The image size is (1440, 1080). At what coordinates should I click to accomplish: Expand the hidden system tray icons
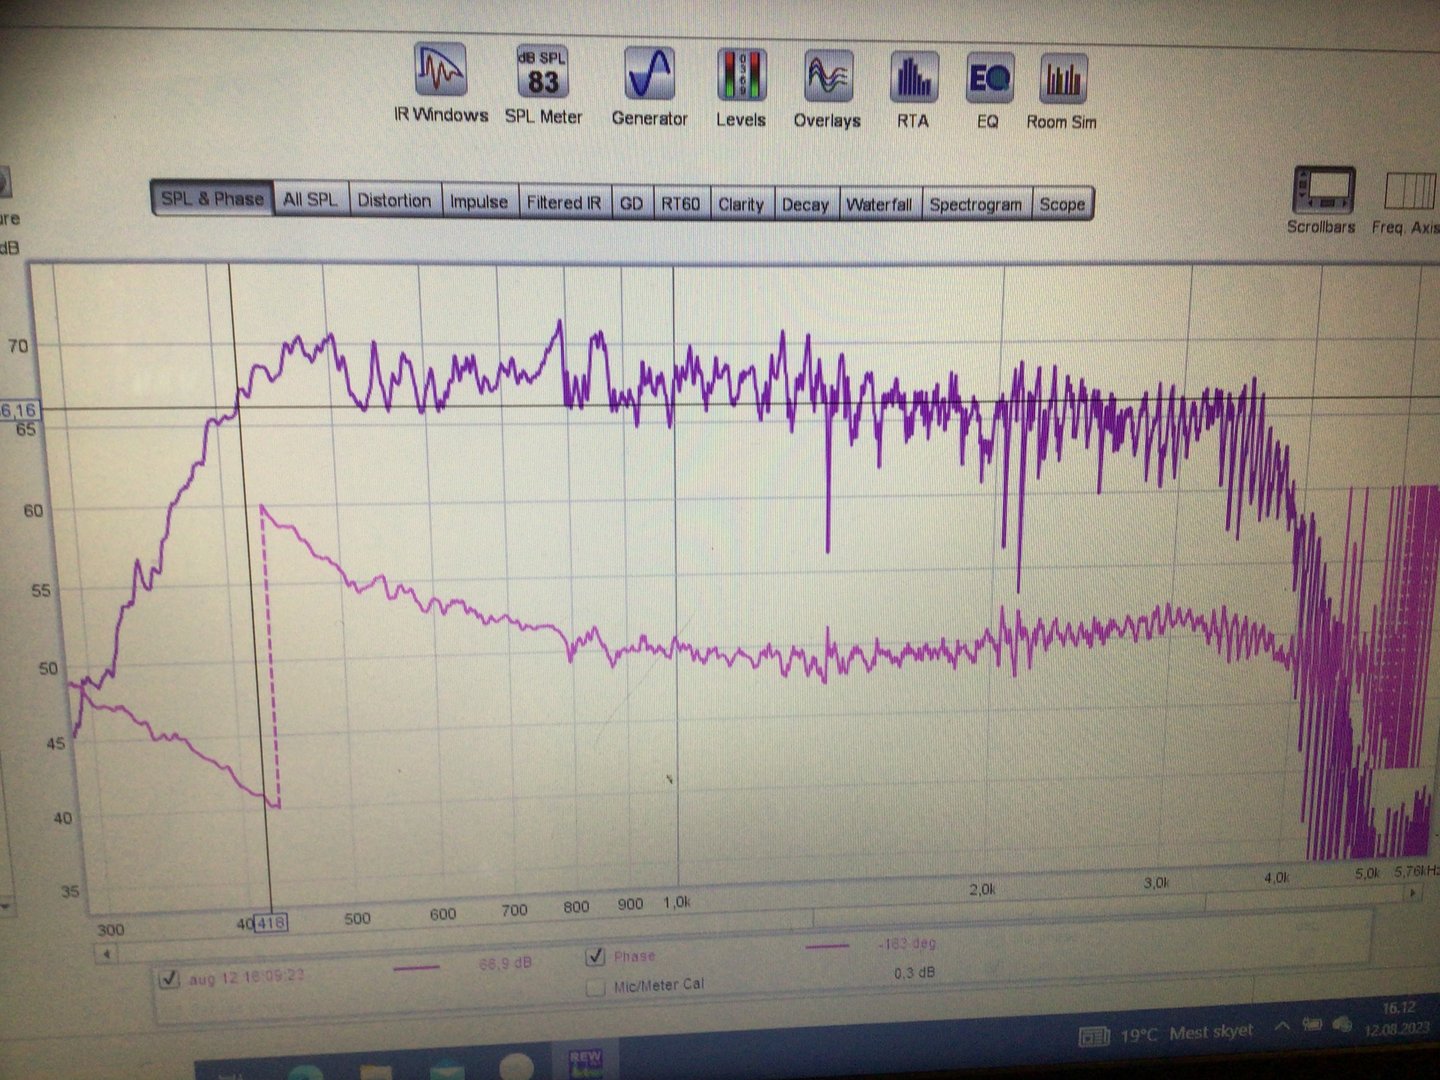tap(1281, 1028)
